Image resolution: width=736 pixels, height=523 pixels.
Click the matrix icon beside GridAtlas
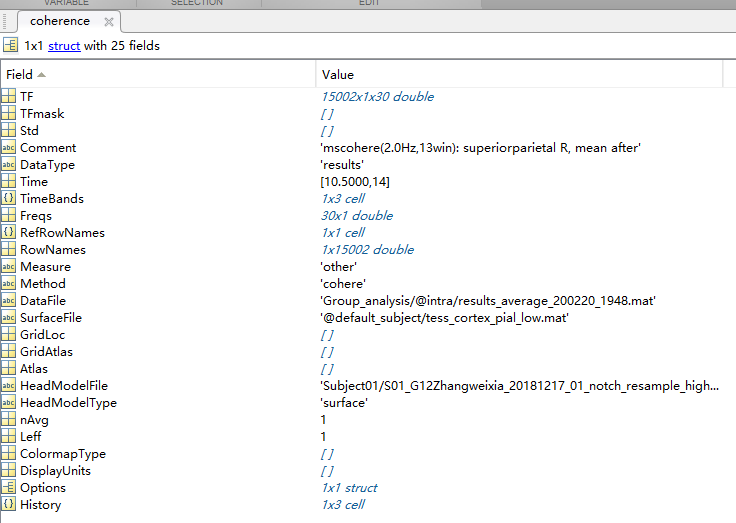point(8,351)
